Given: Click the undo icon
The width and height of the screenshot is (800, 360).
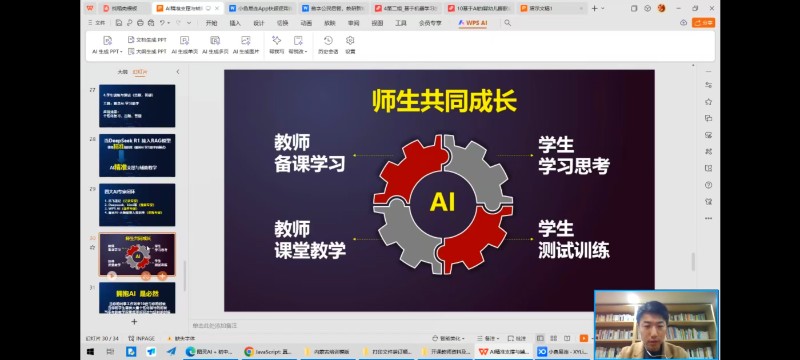Looking at the screenshot, I should (162, 23).
